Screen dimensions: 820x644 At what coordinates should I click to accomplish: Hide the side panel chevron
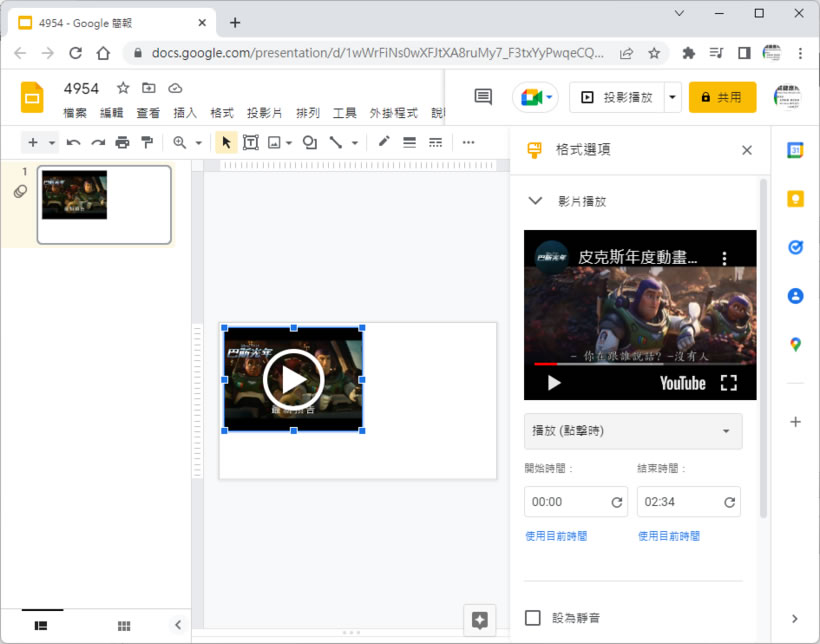pyautogui.click(x=795, y=619)
